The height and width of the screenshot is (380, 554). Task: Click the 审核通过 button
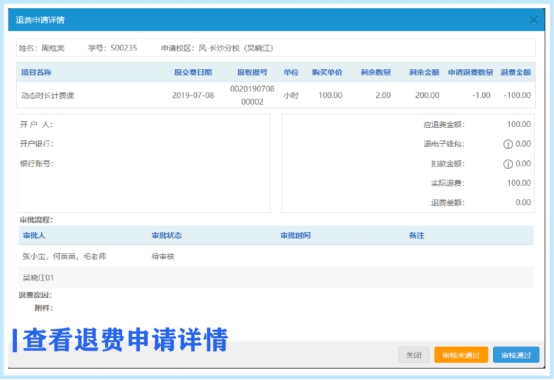(x=516, y=355)
